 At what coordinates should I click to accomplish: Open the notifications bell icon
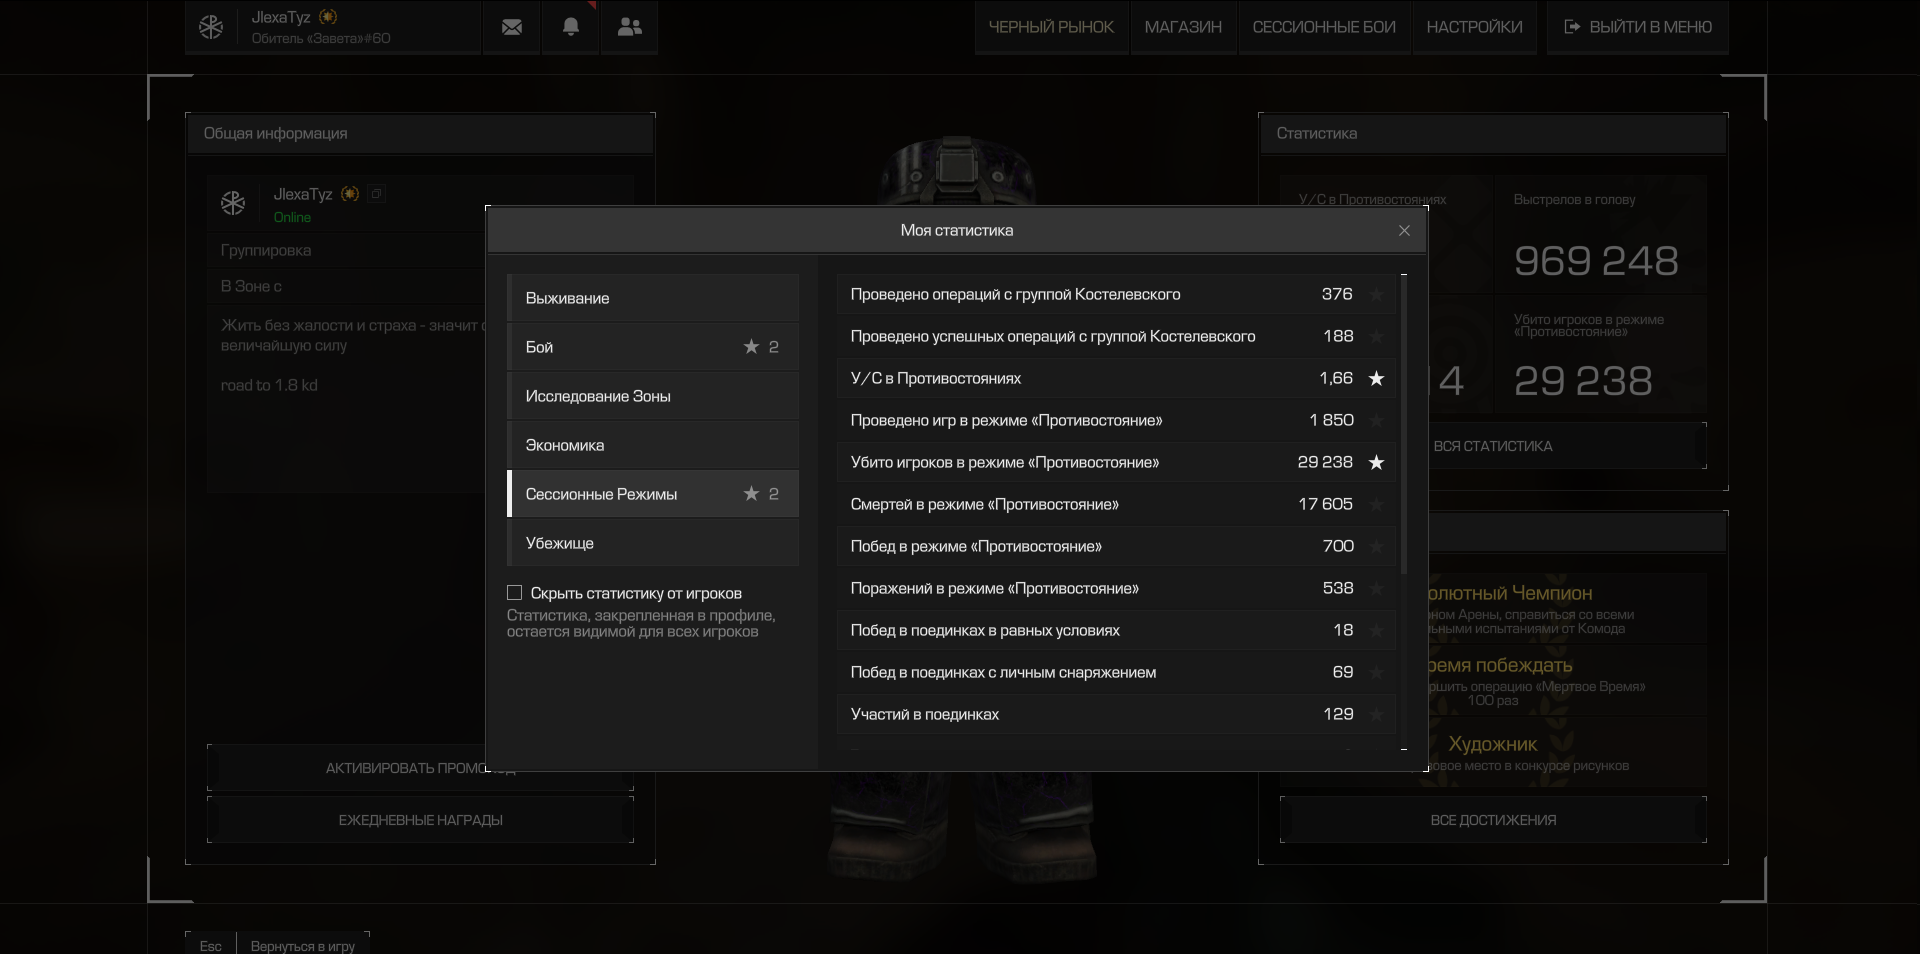pyautogui.click(x=571, y=27)
